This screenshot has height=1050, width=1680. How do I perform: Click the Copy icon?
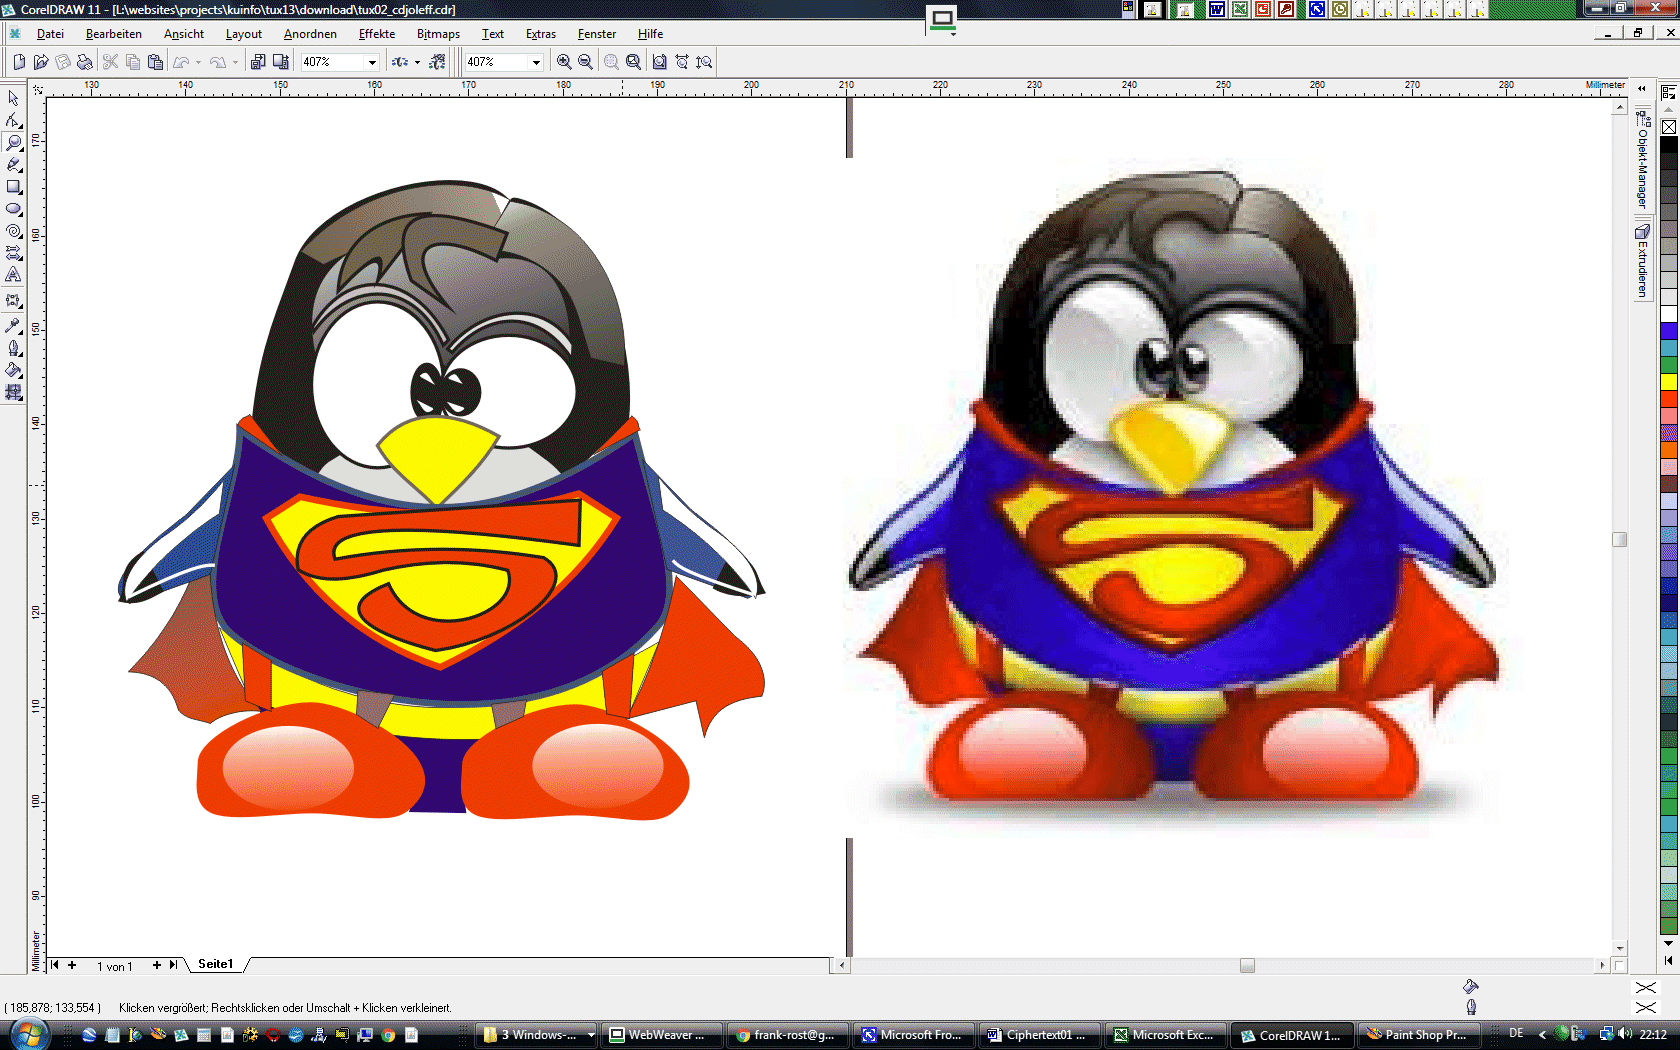132,62
